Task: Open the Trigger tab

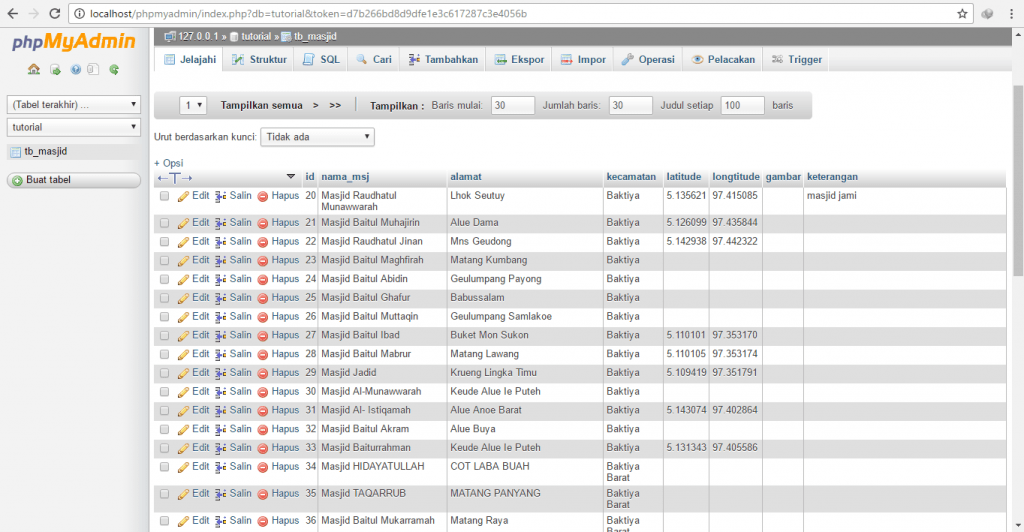Action: [796, 59]
